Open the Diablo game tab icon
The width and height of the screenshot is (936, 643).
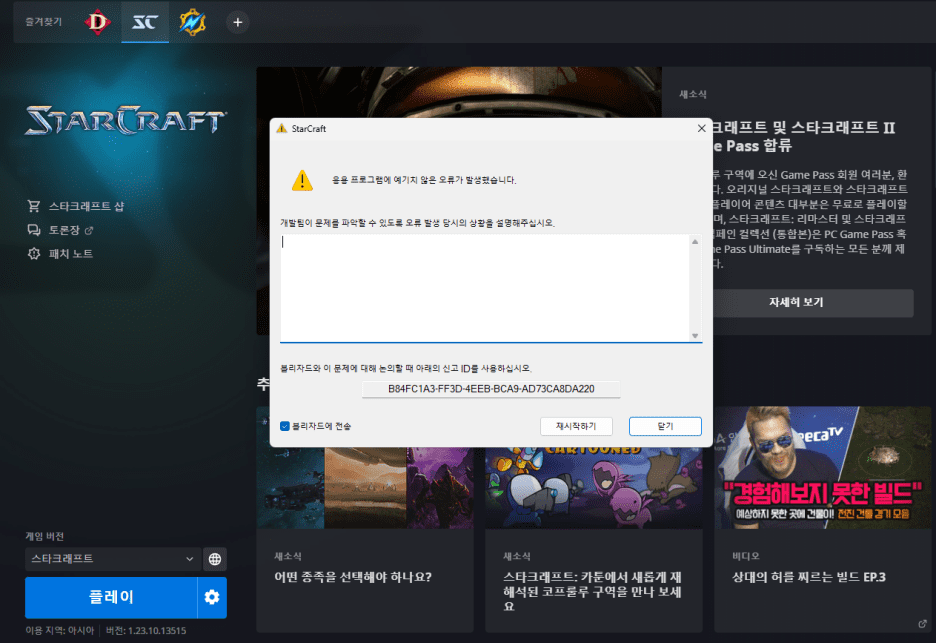[x=97, y=23]
